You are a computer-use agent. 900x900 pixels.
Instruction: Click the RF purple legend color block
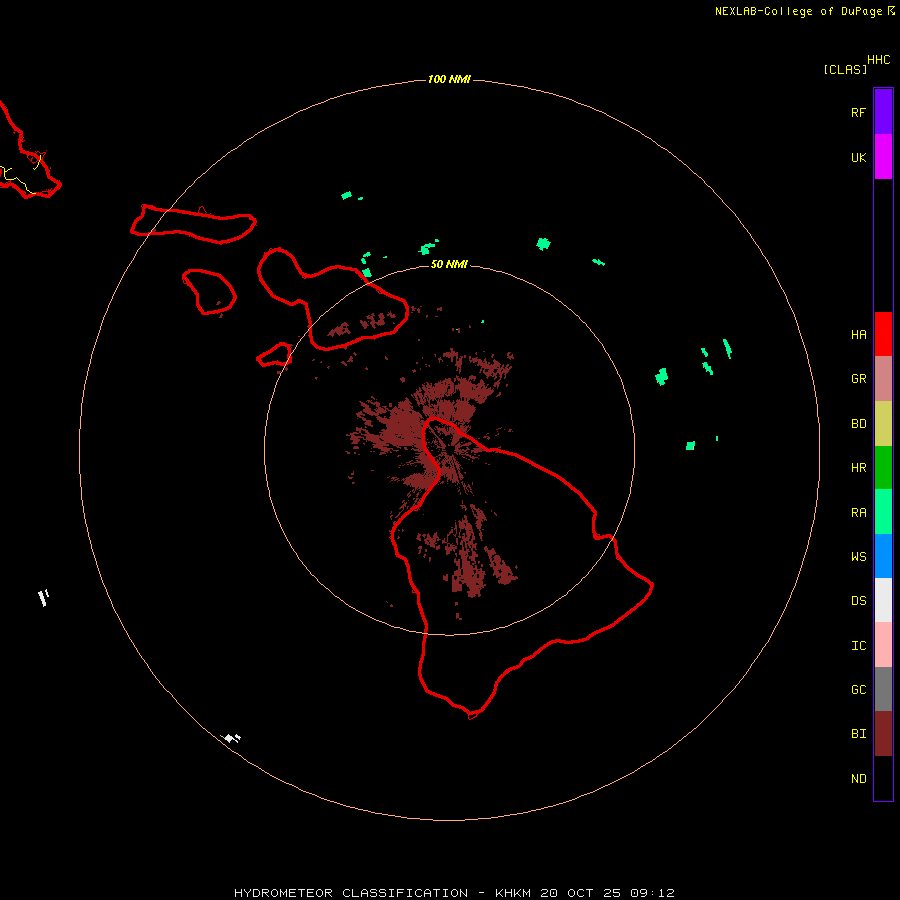[x=883, y=112]
